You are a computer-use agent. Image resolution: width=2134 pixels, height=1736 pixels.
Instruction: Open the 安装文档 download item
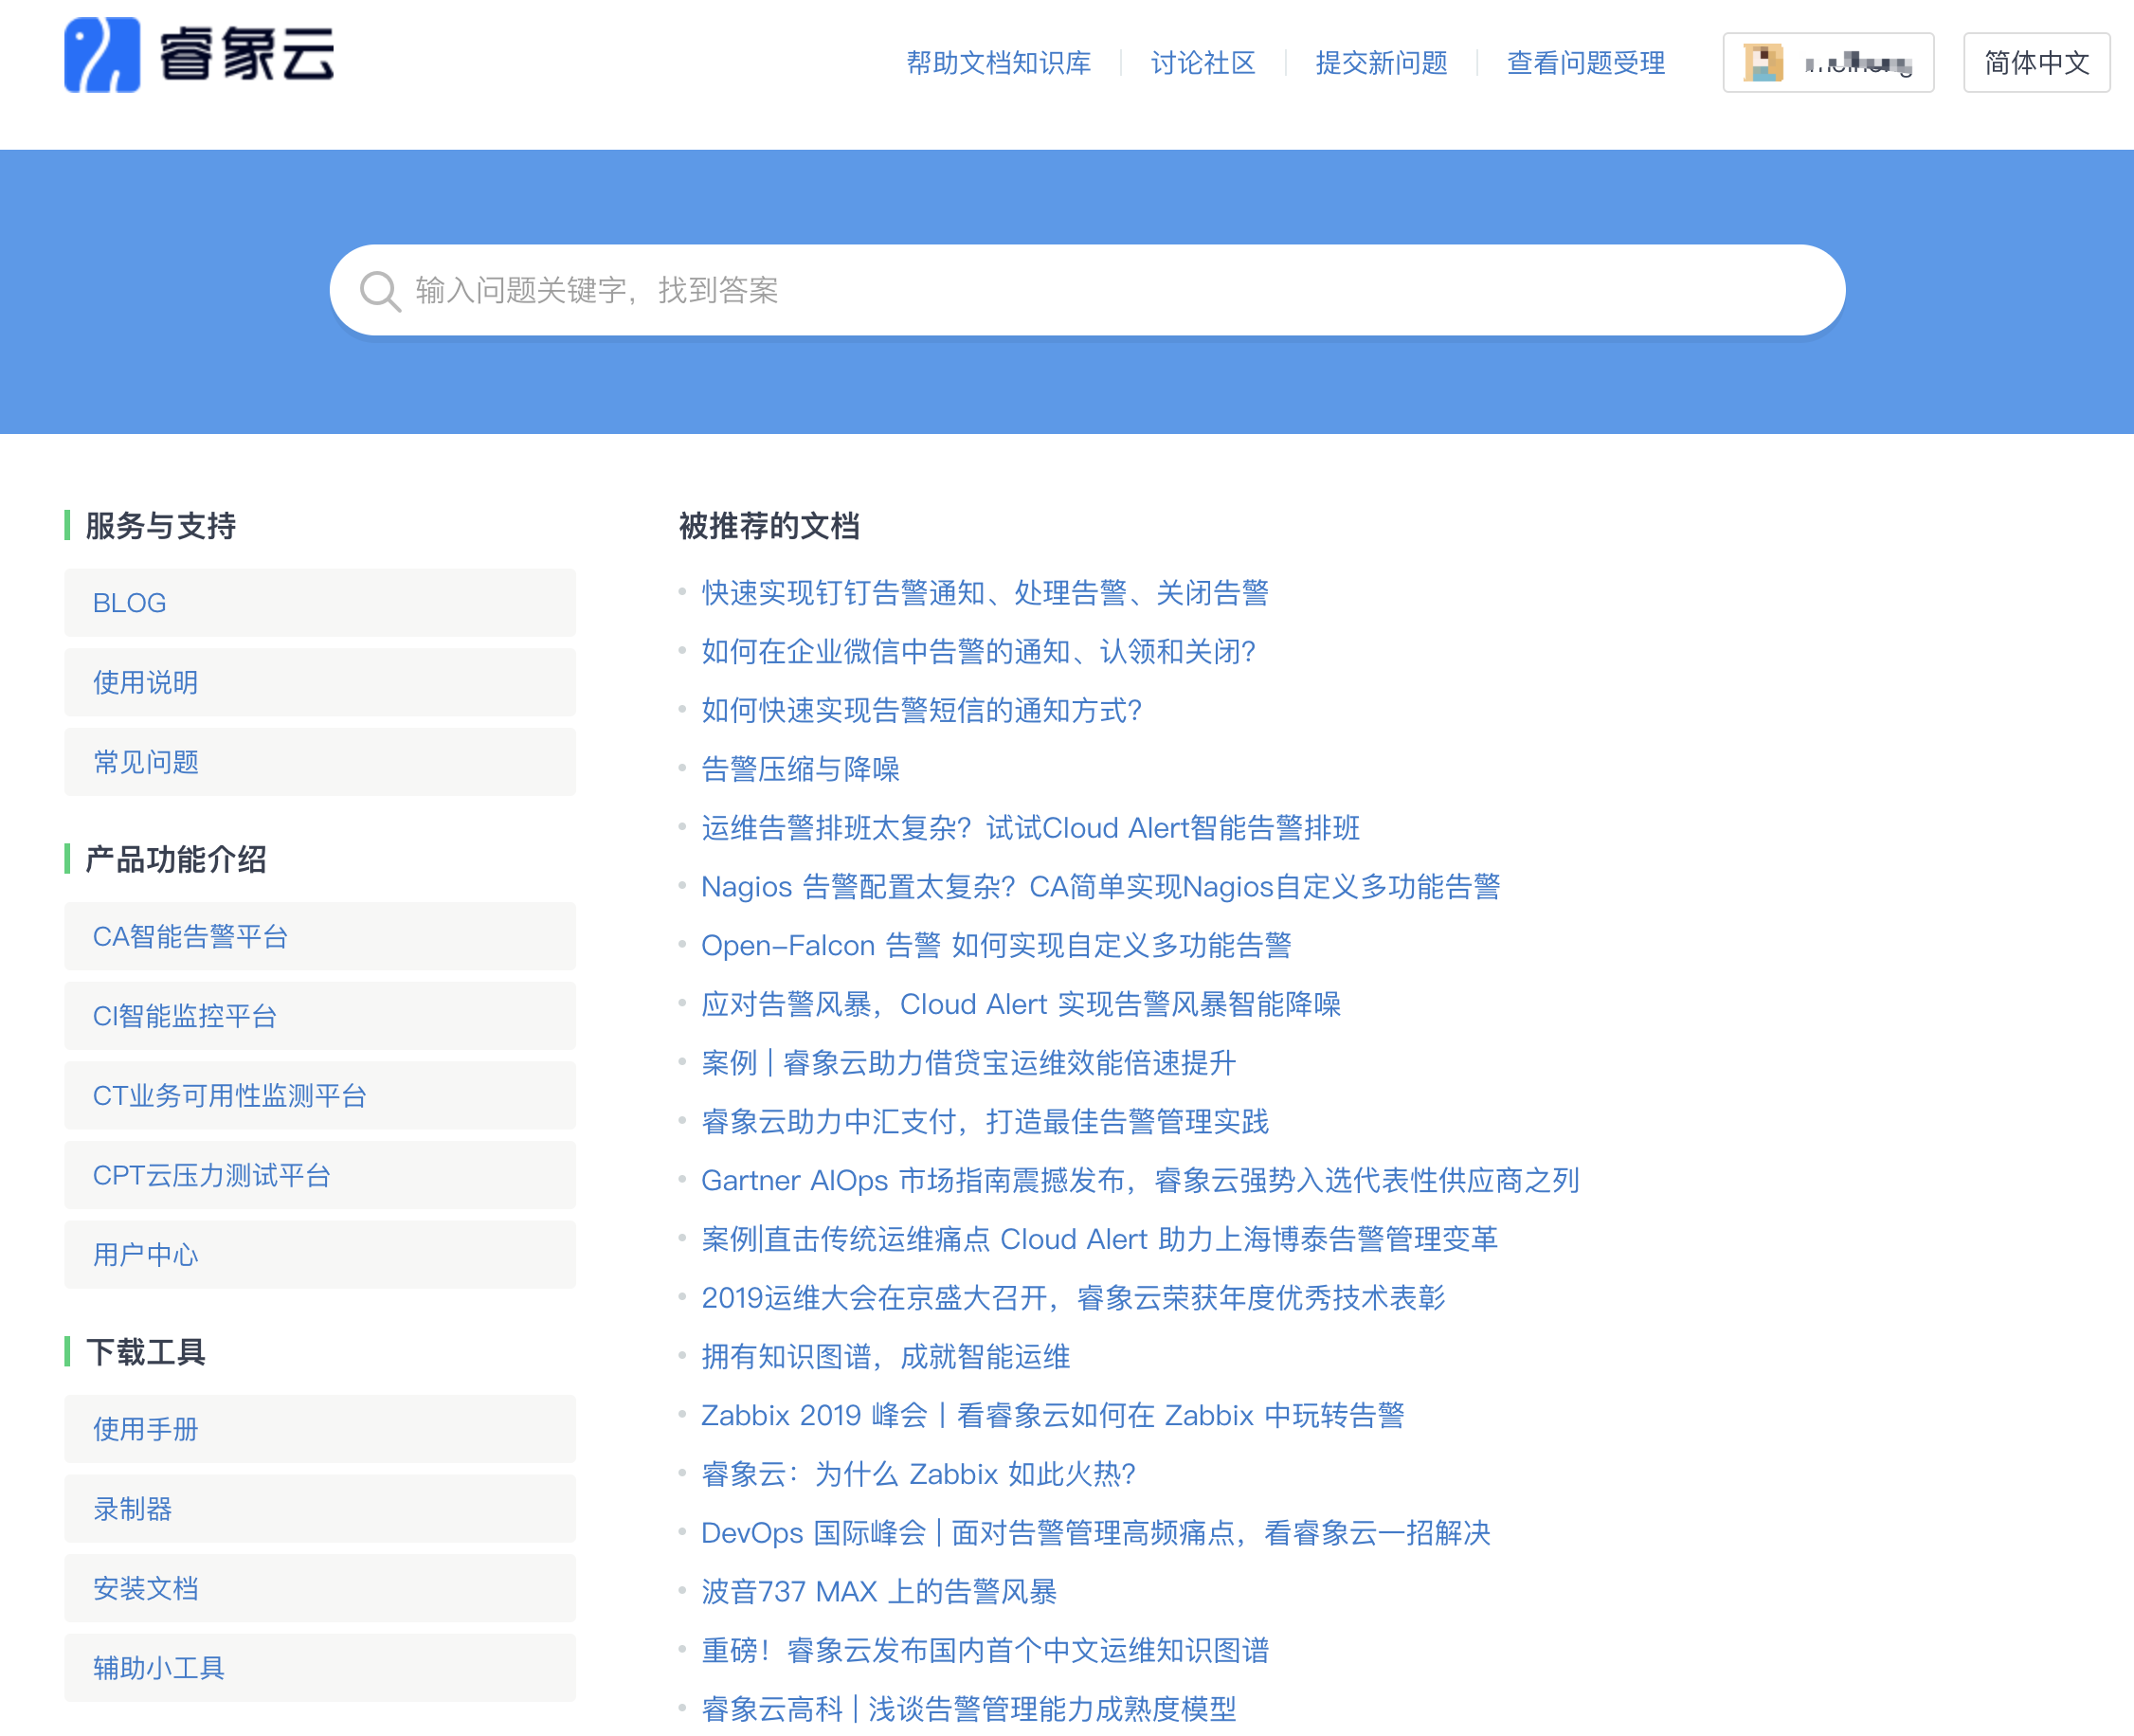[320, 1588]
